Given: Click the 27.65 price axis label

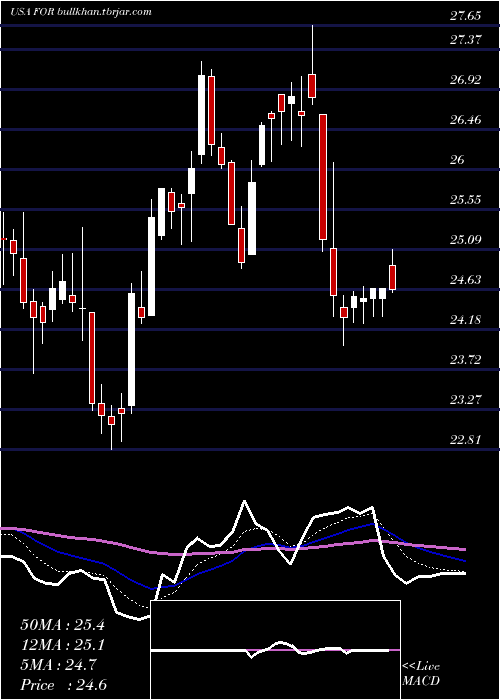Looking at the screenshot, I should click(x=466, y=16).
